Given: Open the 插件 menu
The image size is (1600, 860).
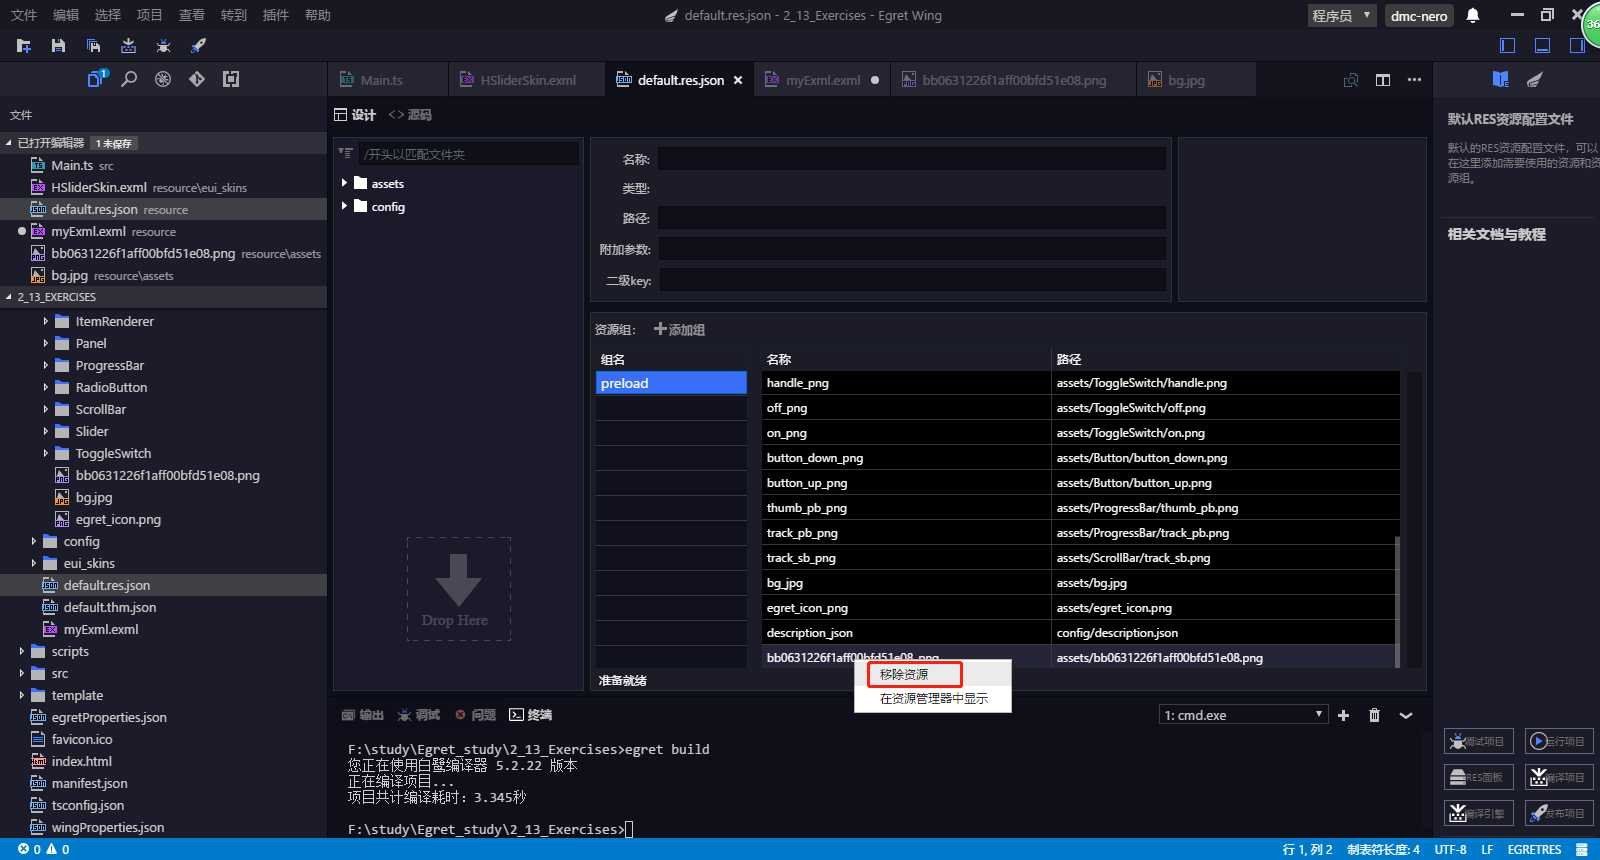Looking at the screenshot, I should (x=275, y=15).
